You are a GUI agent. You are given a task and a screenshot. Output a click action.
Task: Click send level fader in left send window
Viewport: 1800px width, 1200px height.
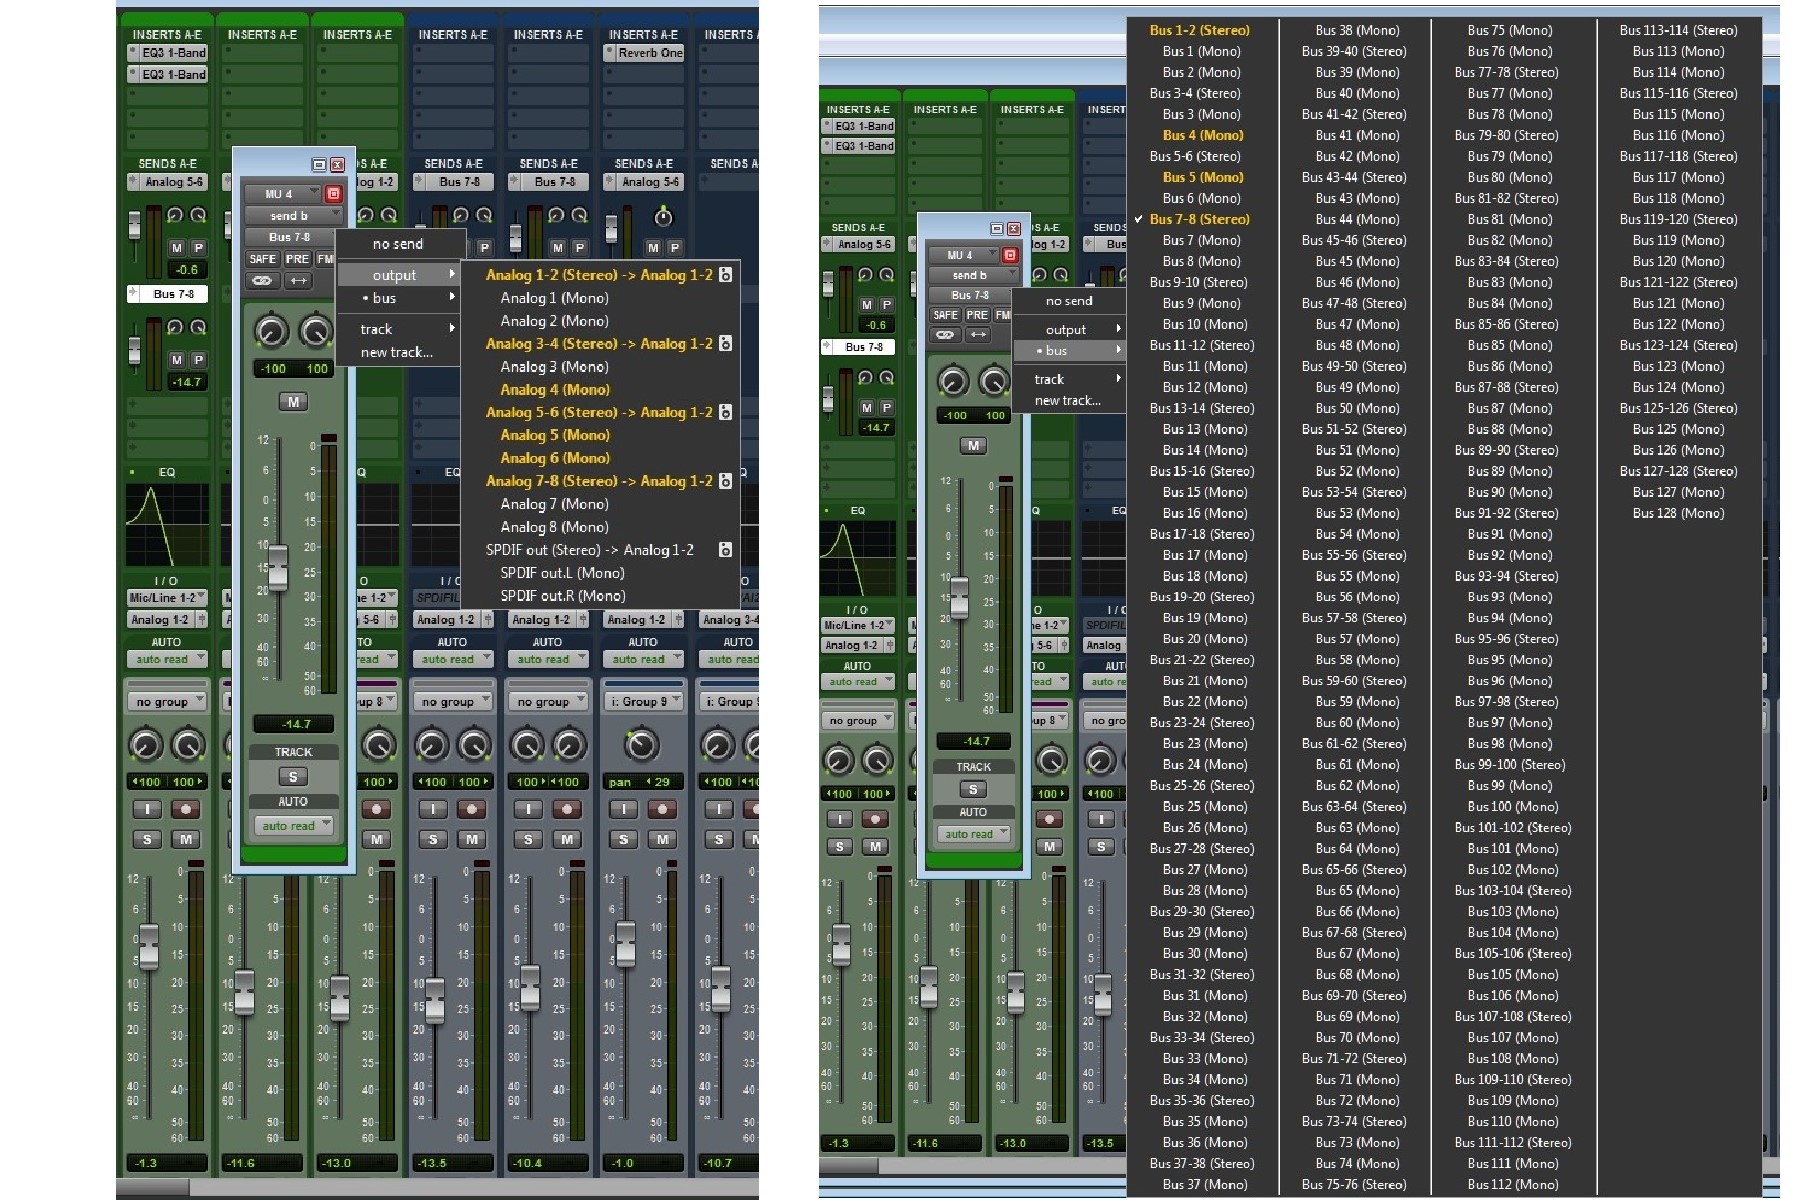[278, 567]
